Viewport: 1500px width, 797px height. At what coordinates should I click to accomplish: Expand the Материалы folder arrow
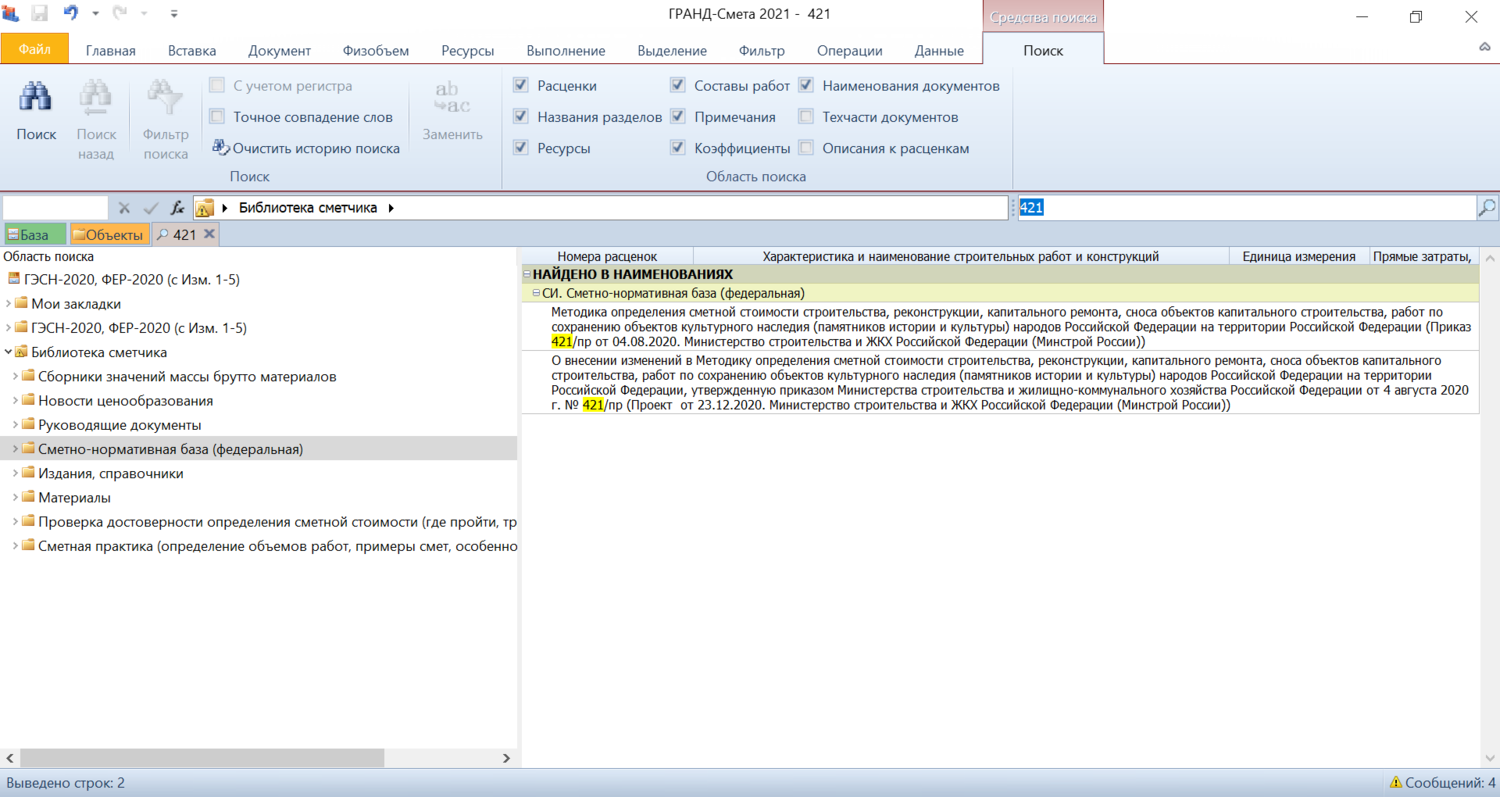16,497
